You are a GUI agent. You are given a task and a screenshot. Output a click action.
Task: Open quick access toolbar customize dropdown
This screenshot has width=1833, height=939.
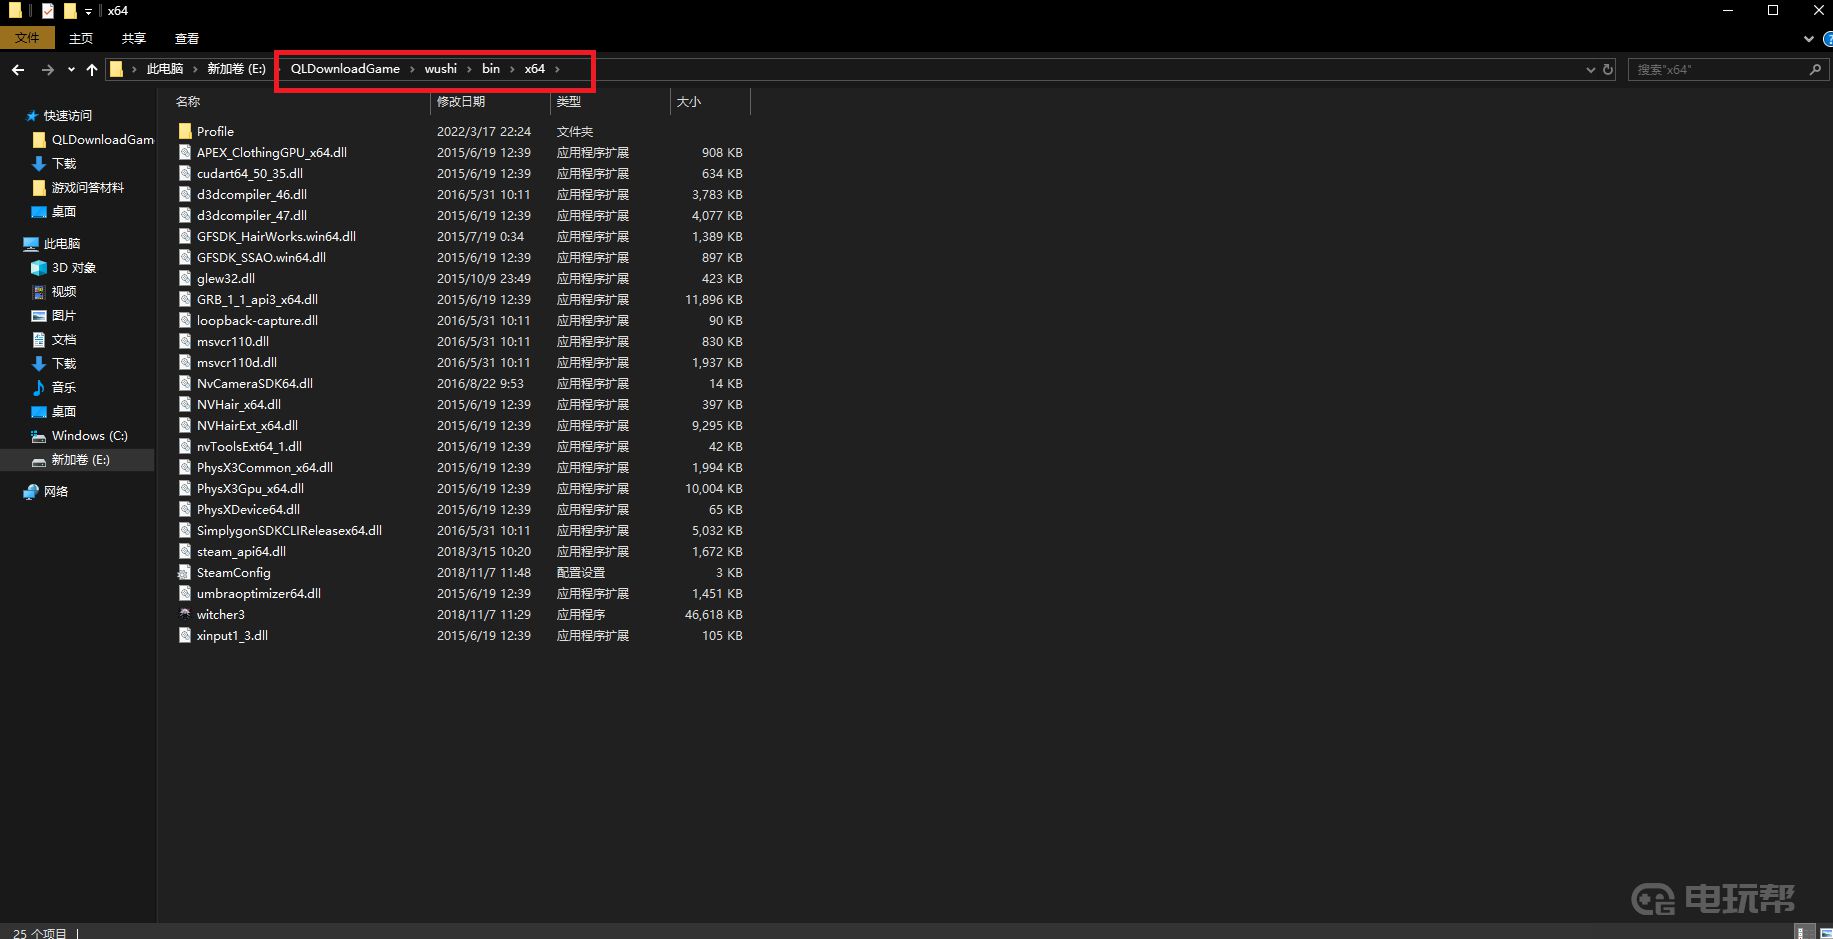(x=88, y=11)
